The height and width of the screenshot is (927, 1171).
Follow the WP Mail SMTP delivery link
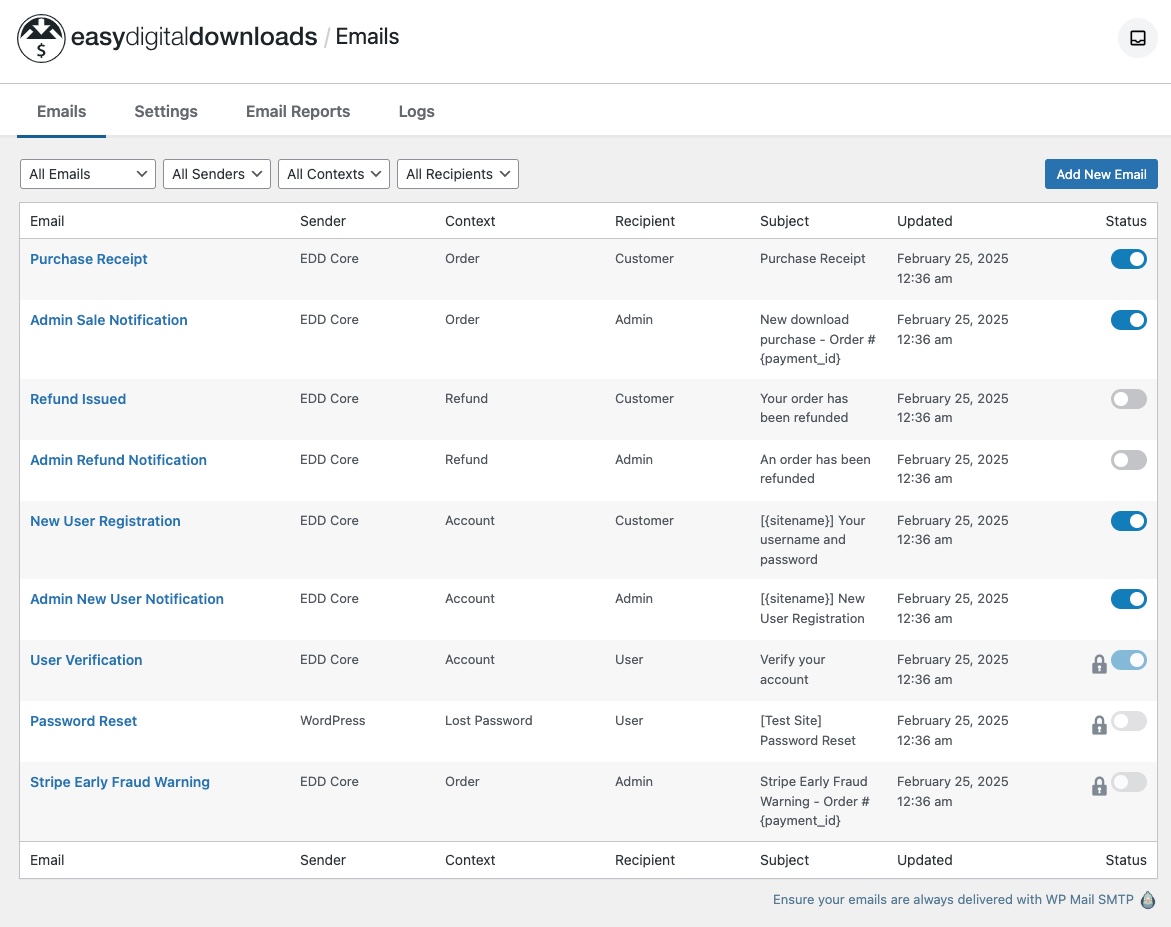coord(953,899)
